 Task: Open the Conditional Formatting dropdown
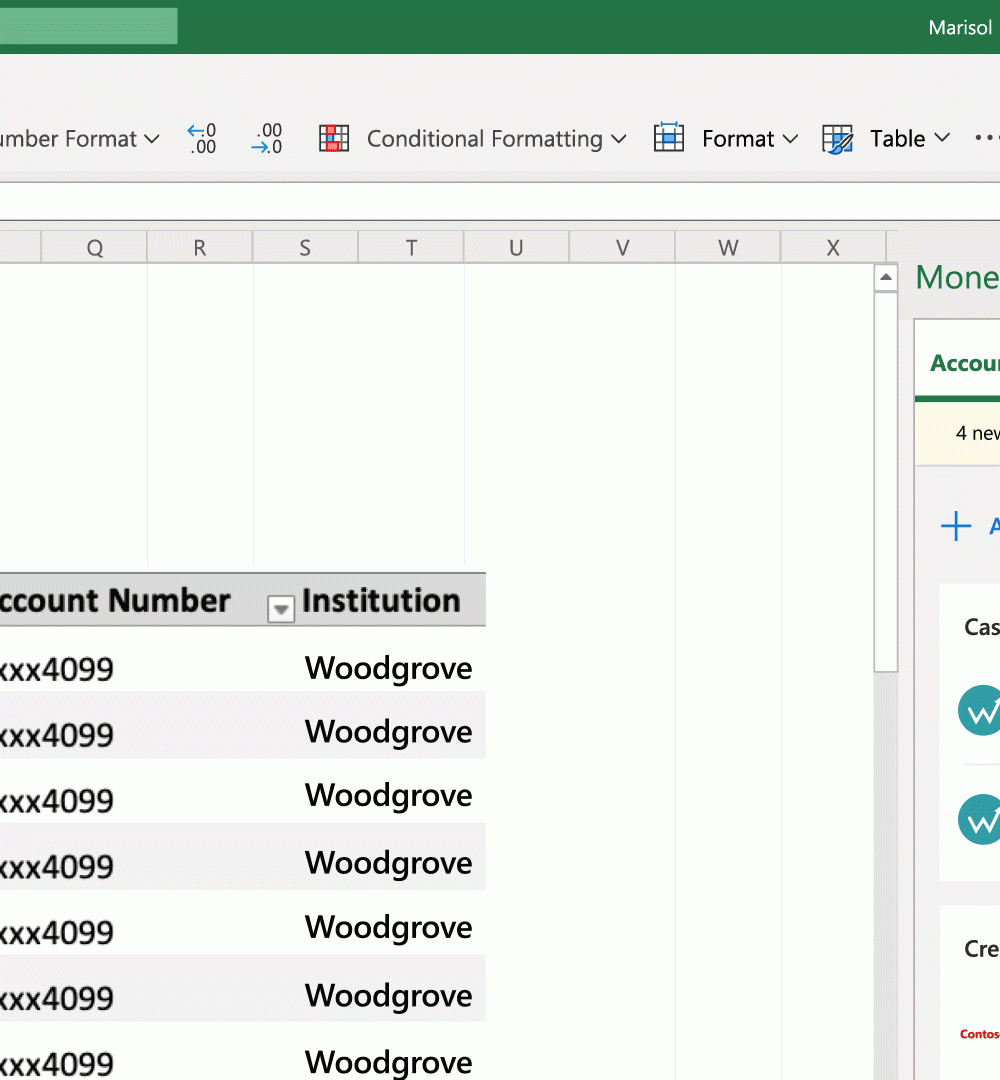(x=472, y=138)
